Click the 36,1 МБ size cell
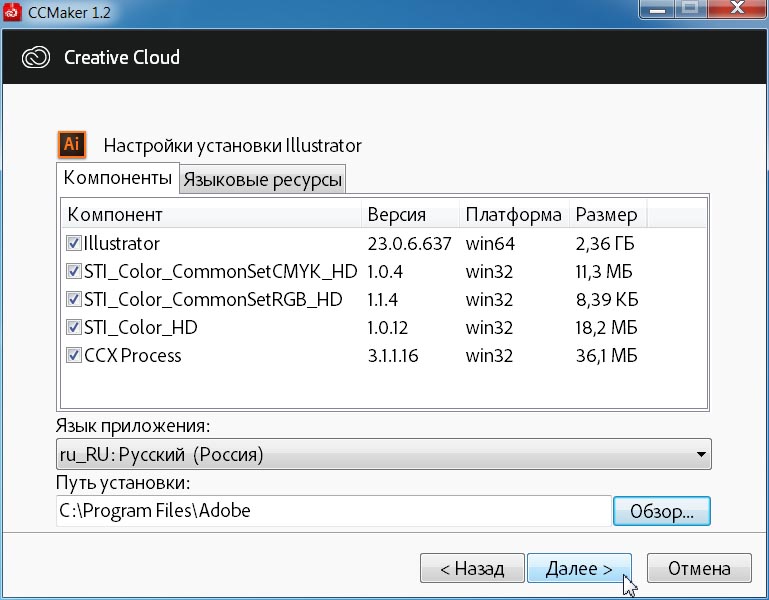769x600 pixels. click(x=607, y=355)
